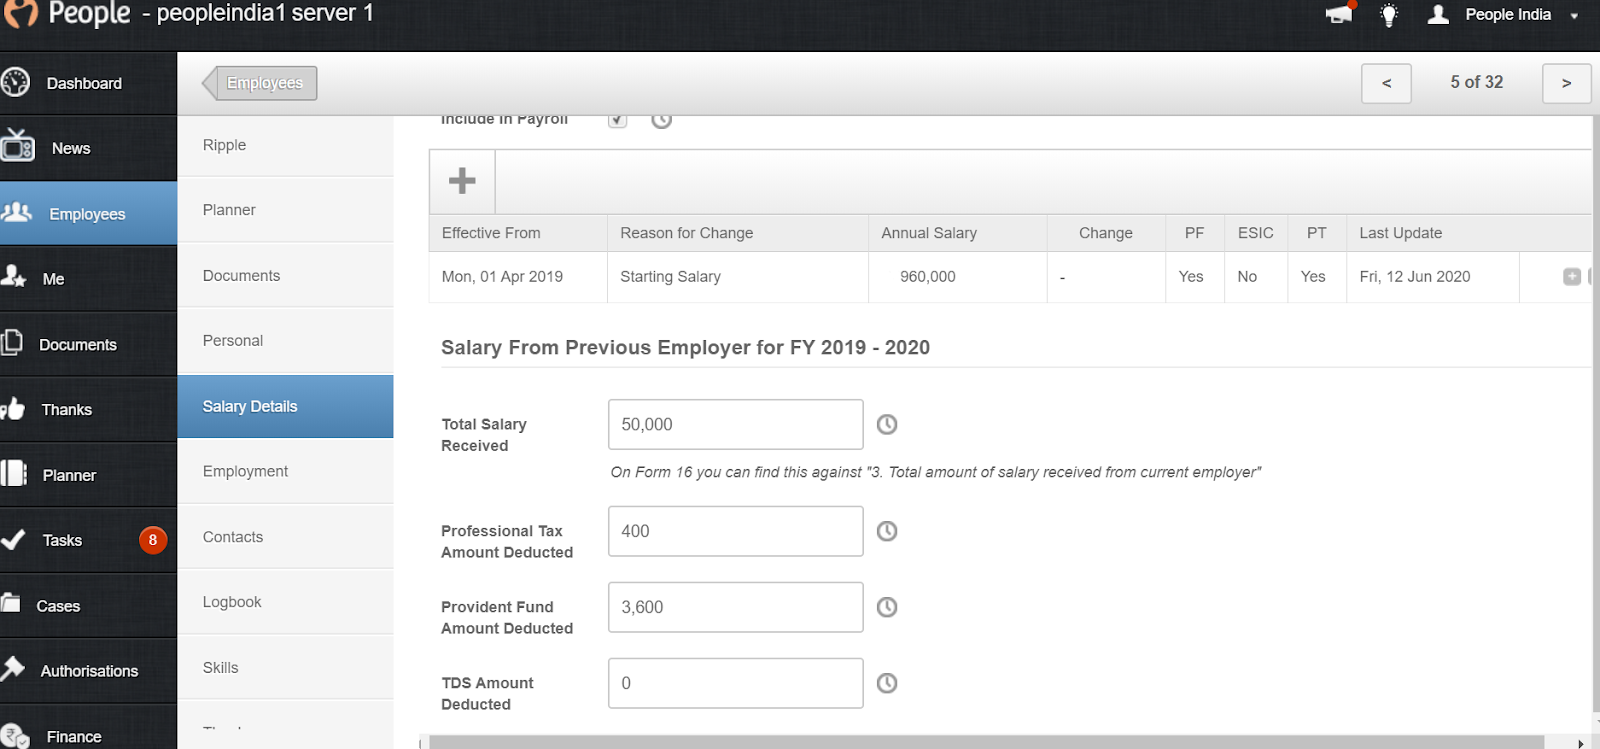Toggle the Include in Payroll checkbox
The height and width of the screenshot is (749, 1600).
click(618, 119)
